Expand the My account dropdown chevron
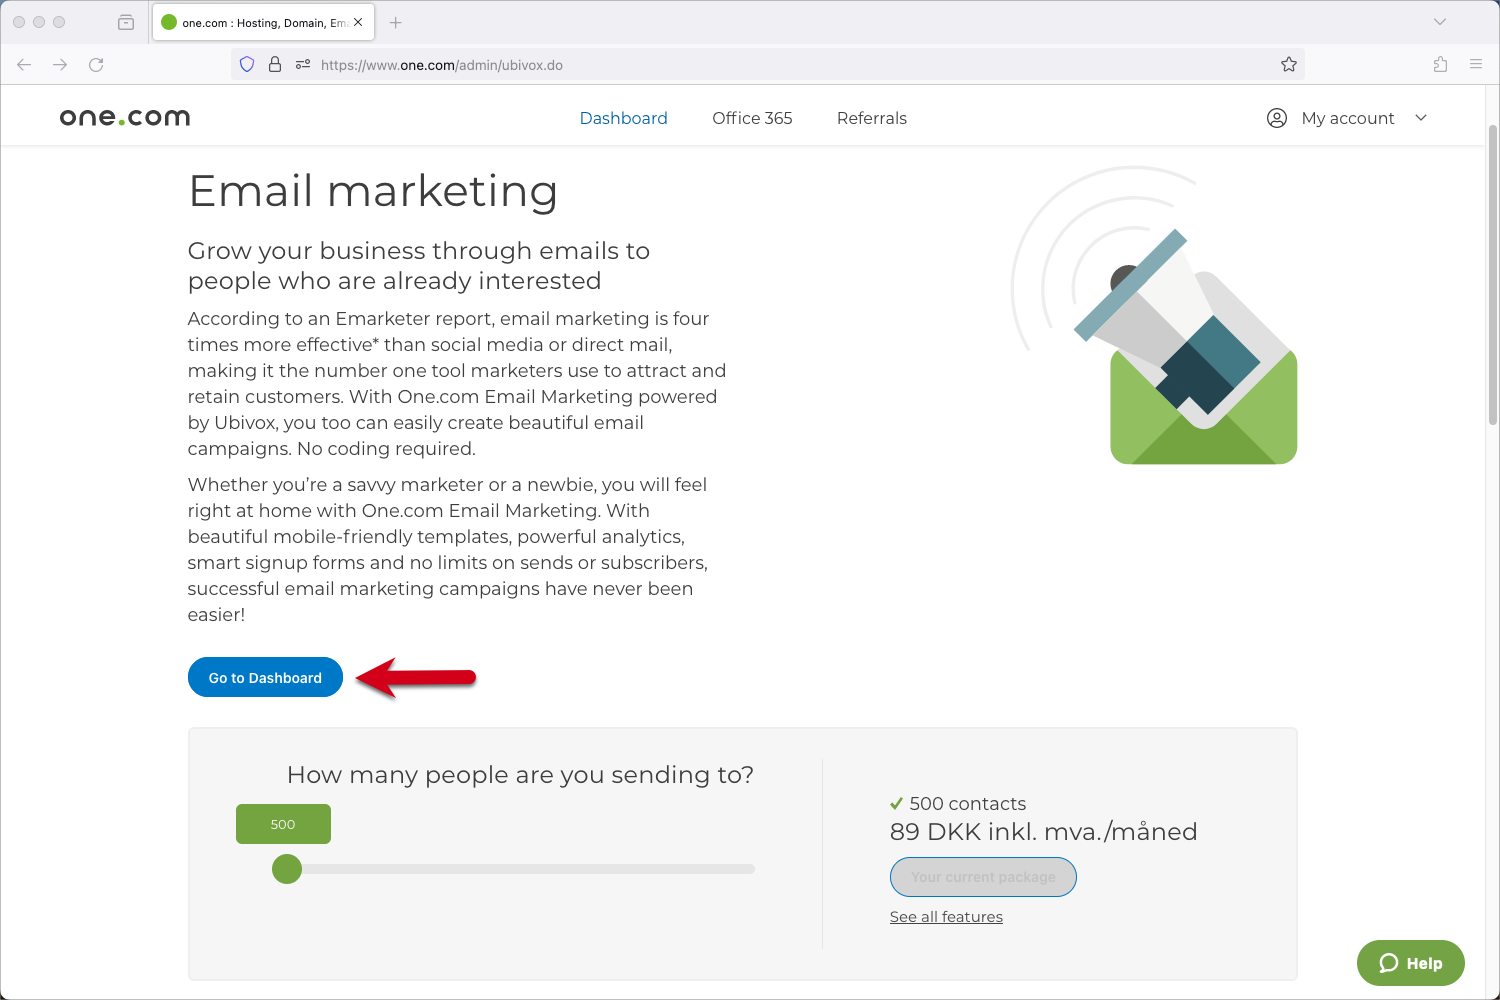1500x1000 pixels. (x=1421, y=118)
